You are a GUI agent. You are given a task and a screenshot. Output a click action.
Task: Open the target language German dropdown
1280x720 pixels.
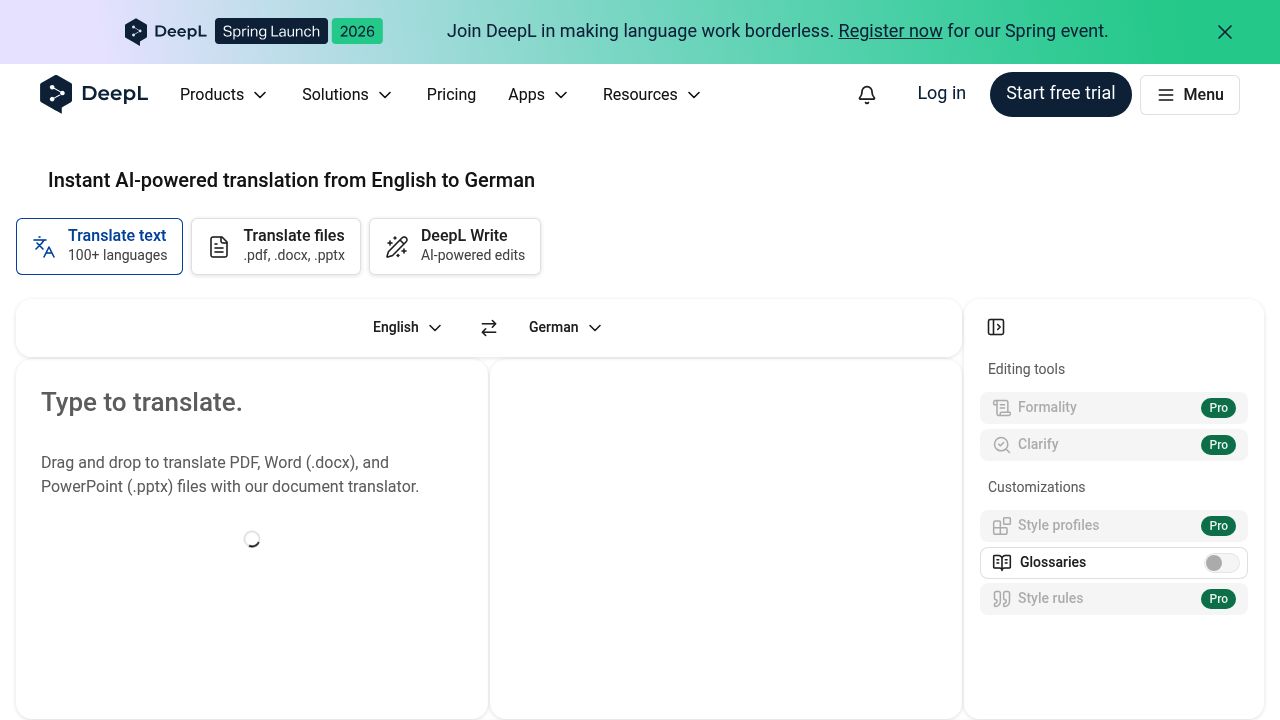[564, 327]
